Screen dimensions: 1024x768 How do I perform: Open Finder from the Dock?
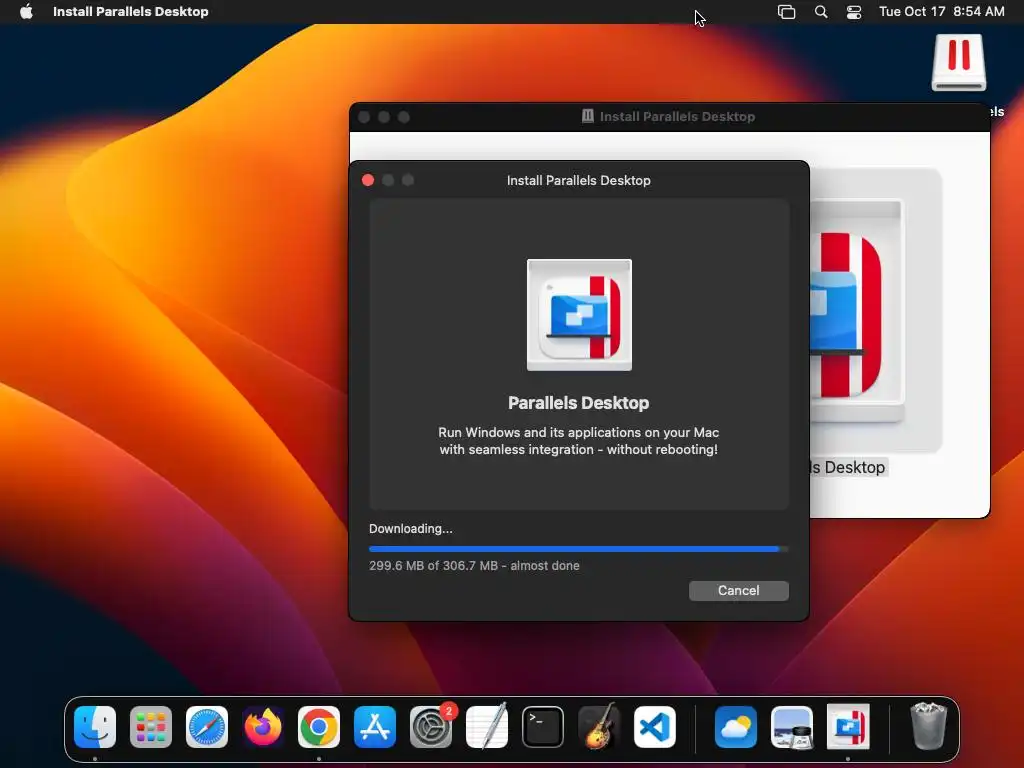95,727
